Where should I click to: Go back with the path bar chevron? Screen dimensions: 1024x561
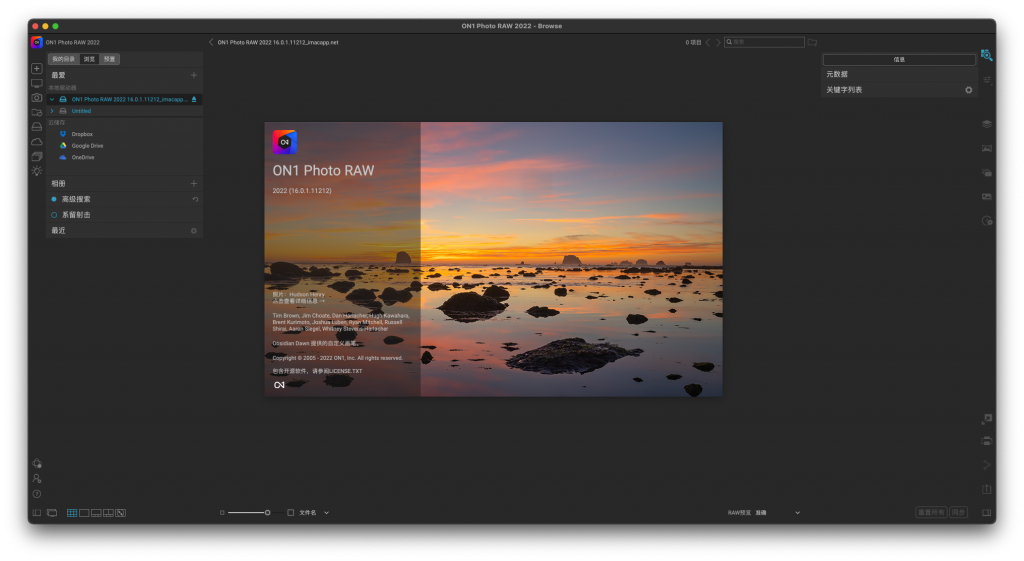coord(211,42)
